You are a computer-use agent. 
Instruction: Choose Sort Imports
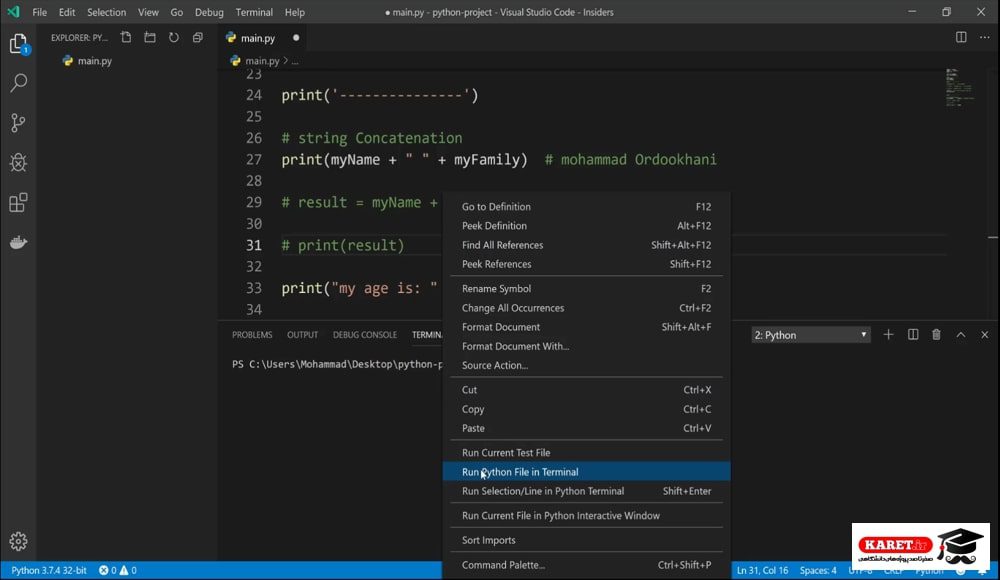pyautogui.click(x=586, y=540)
